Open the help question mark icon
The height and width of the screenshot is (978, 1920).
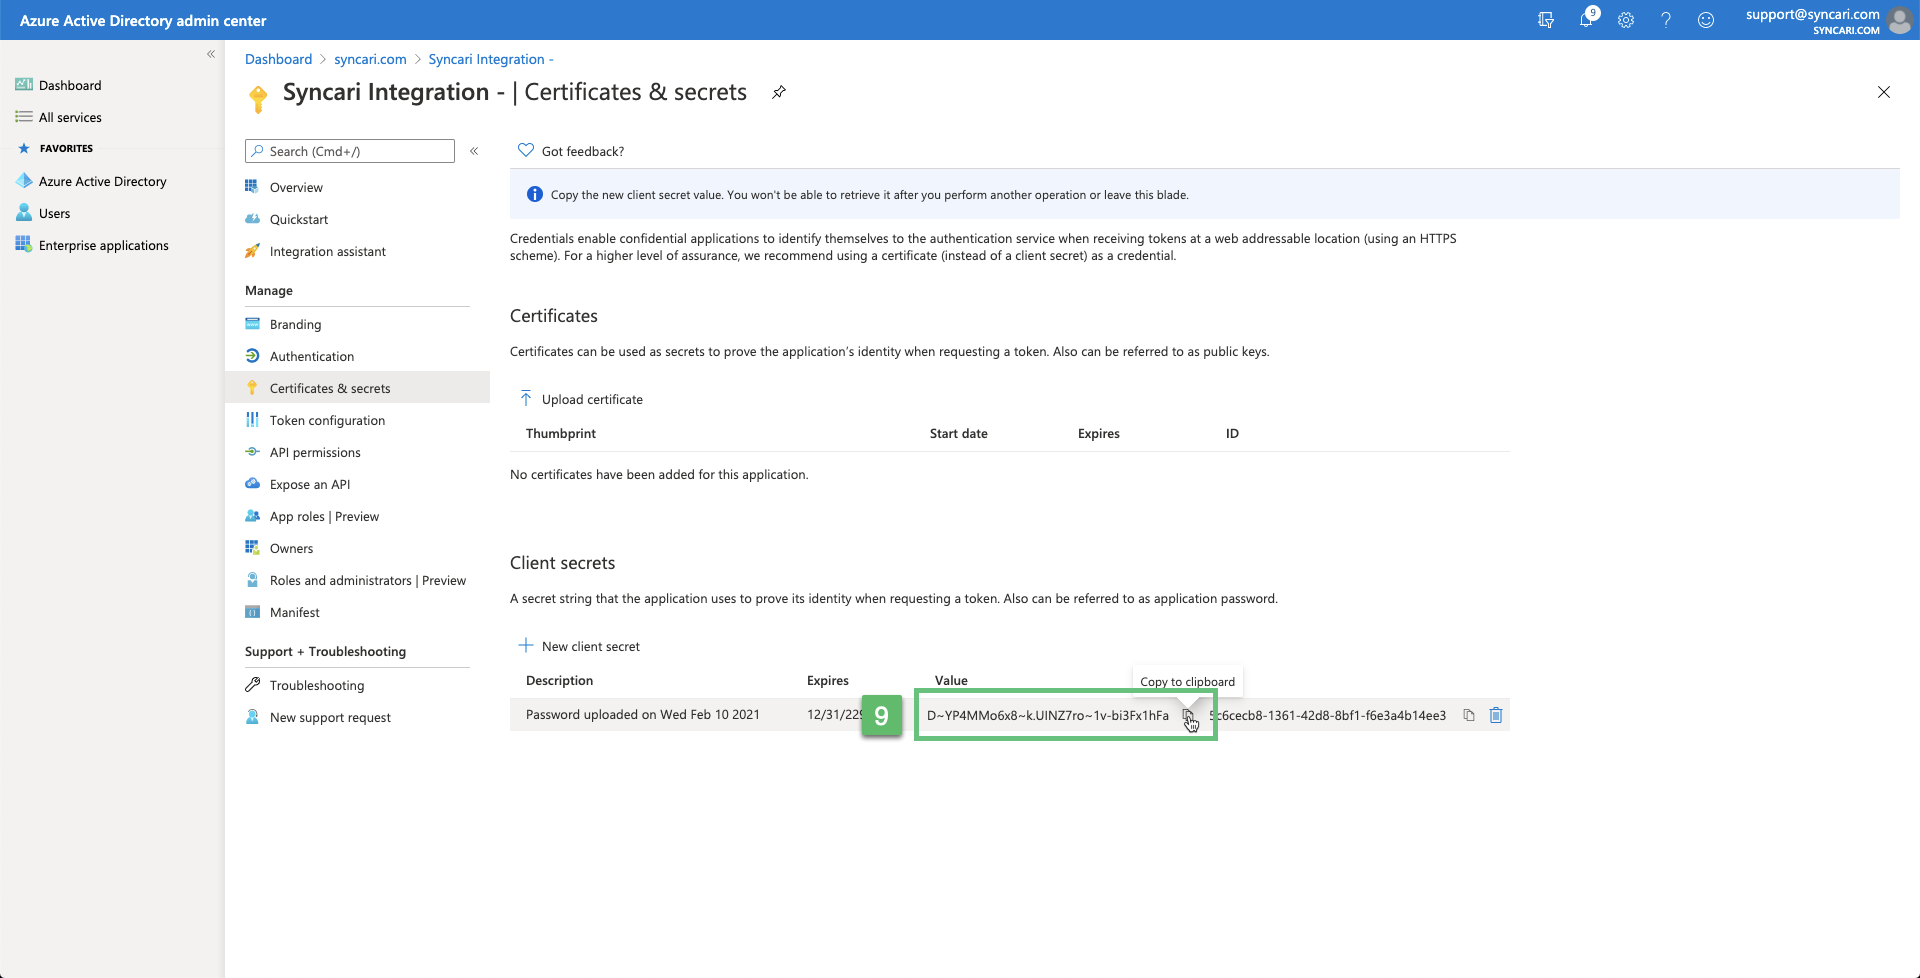pos(1666,20)
